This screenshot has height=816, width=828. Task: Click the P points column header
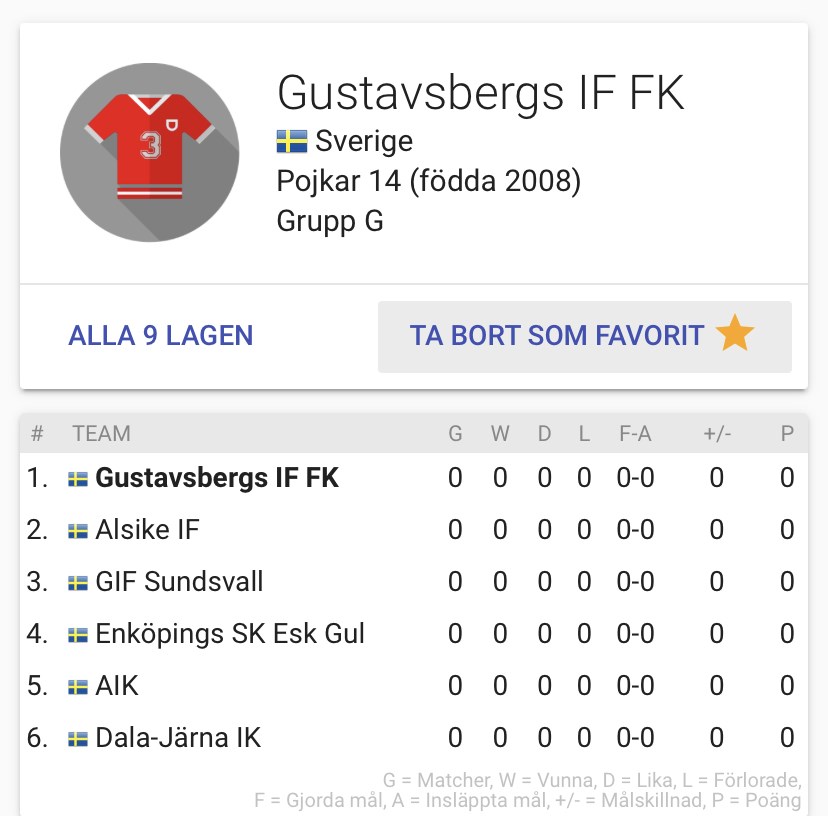[787, 434]
